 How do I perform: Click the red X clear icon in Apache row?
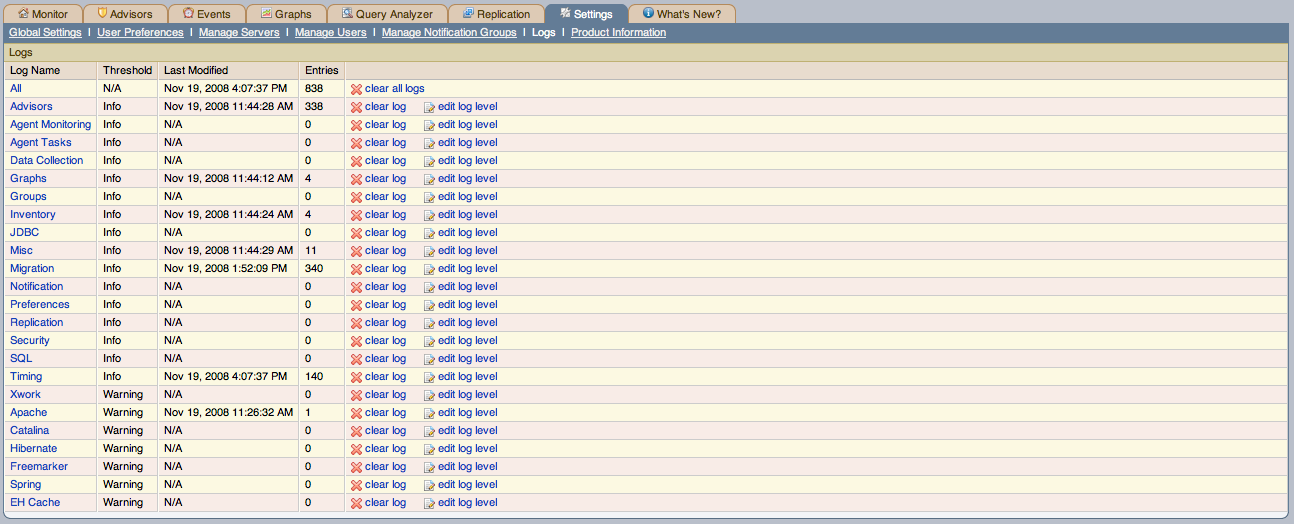356,413
